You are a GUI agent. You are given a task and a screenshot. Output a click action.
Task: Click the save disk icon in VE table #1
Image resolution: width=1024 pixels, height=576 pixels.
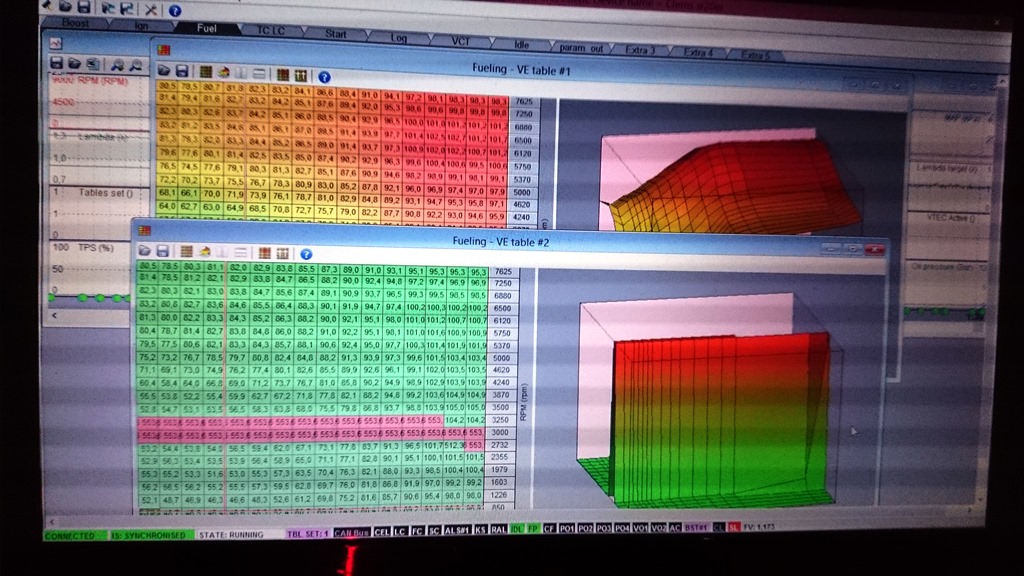pyautogui.click(x=182, y=73)
